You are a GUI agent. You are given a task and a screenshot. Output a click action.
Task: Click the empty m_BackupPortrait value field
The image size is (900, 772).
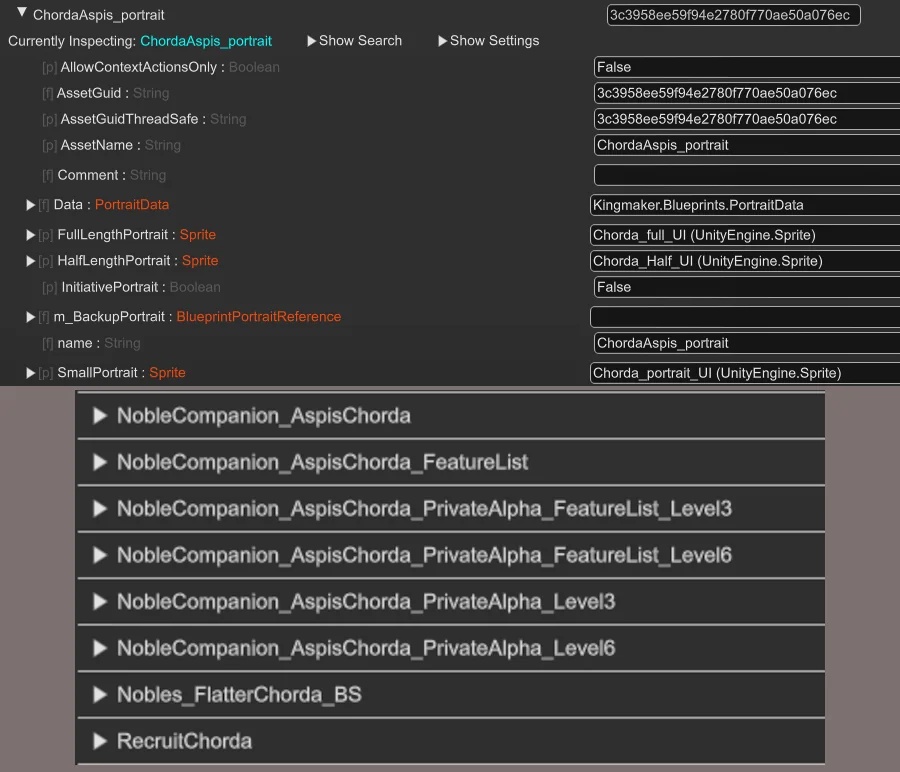click(x=745, y=317)
